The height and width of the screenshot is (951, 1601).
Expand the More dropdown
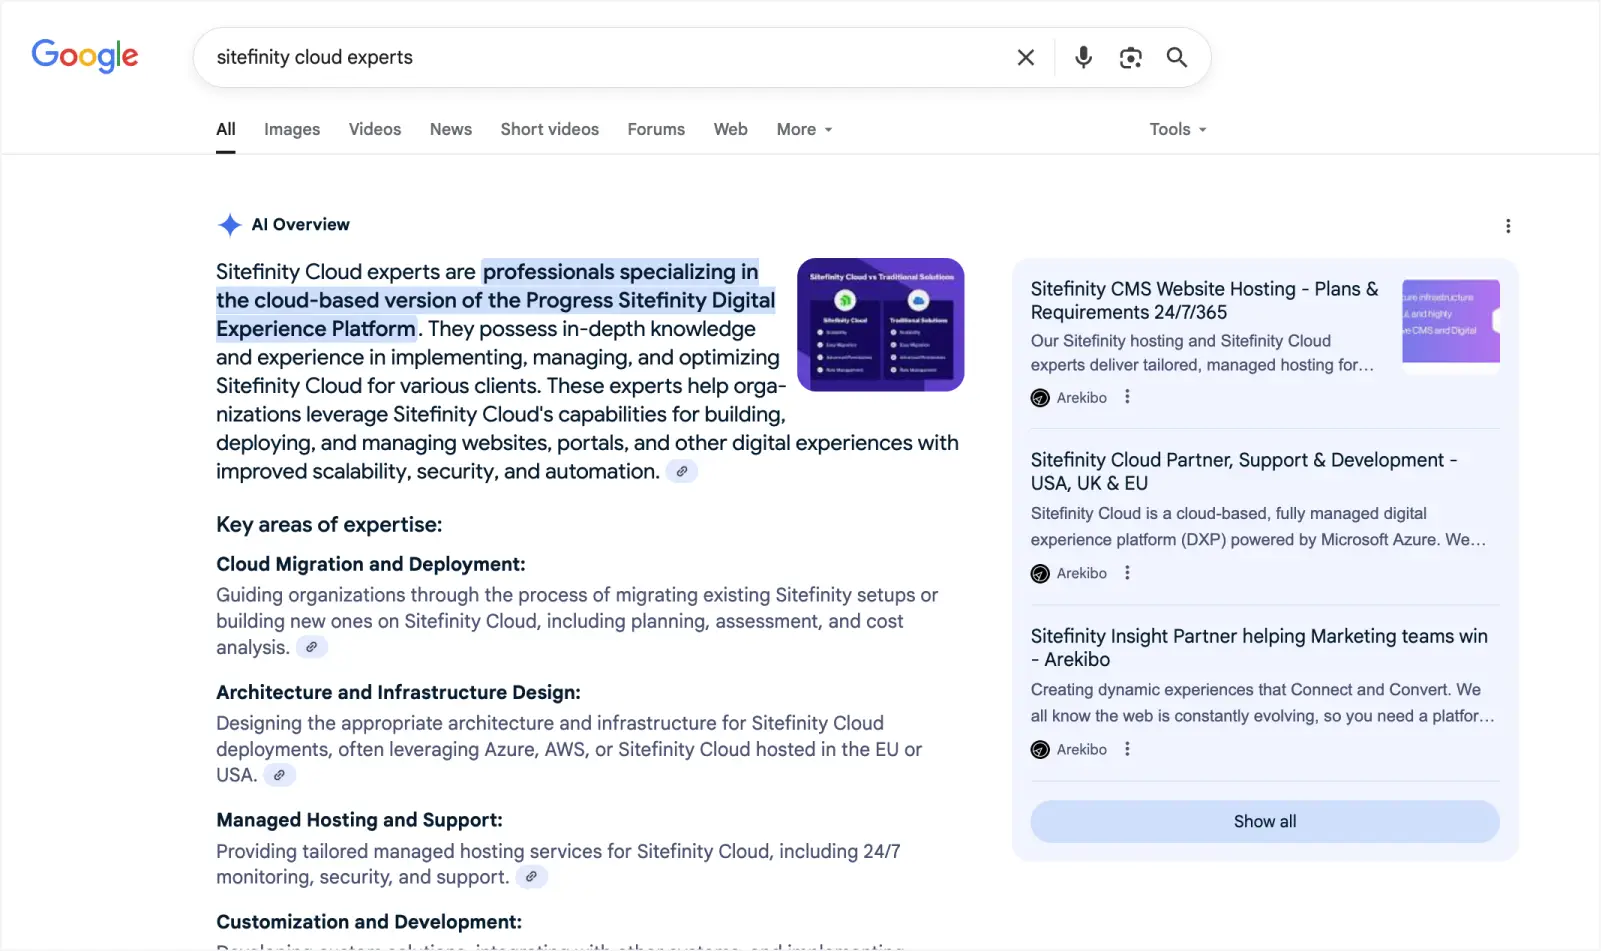805,129
